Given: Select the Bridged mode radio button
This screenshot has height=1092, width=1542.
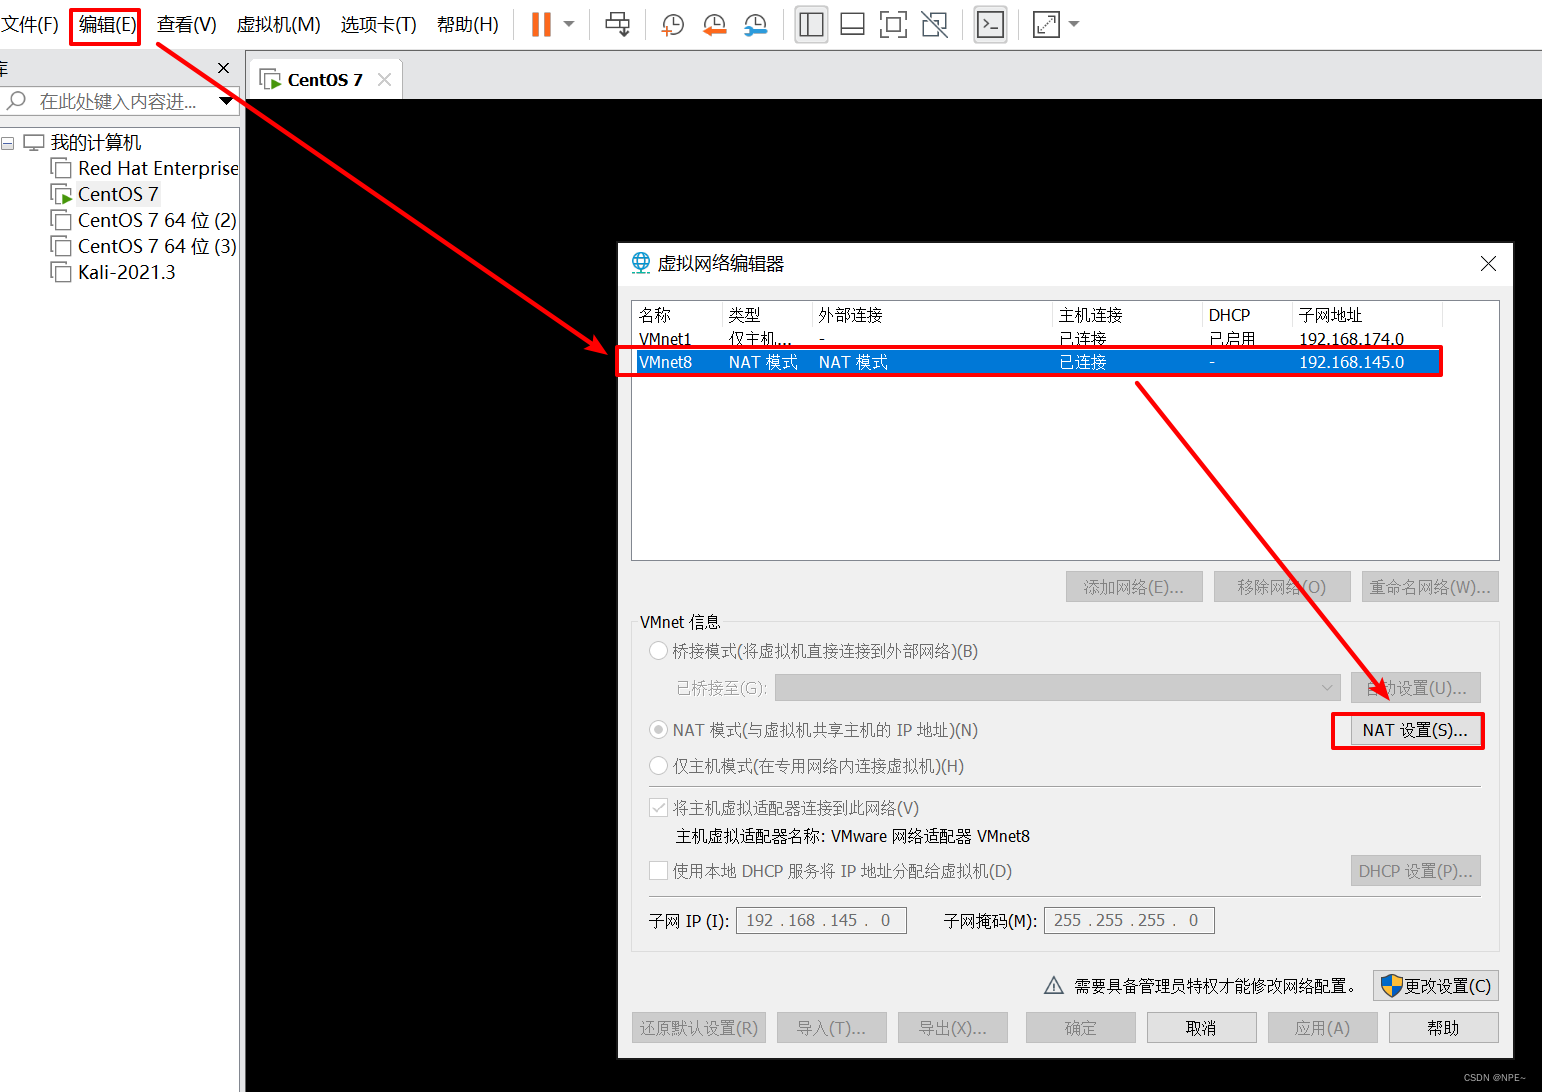Looking at the screenshot, I should coord(658,651).
